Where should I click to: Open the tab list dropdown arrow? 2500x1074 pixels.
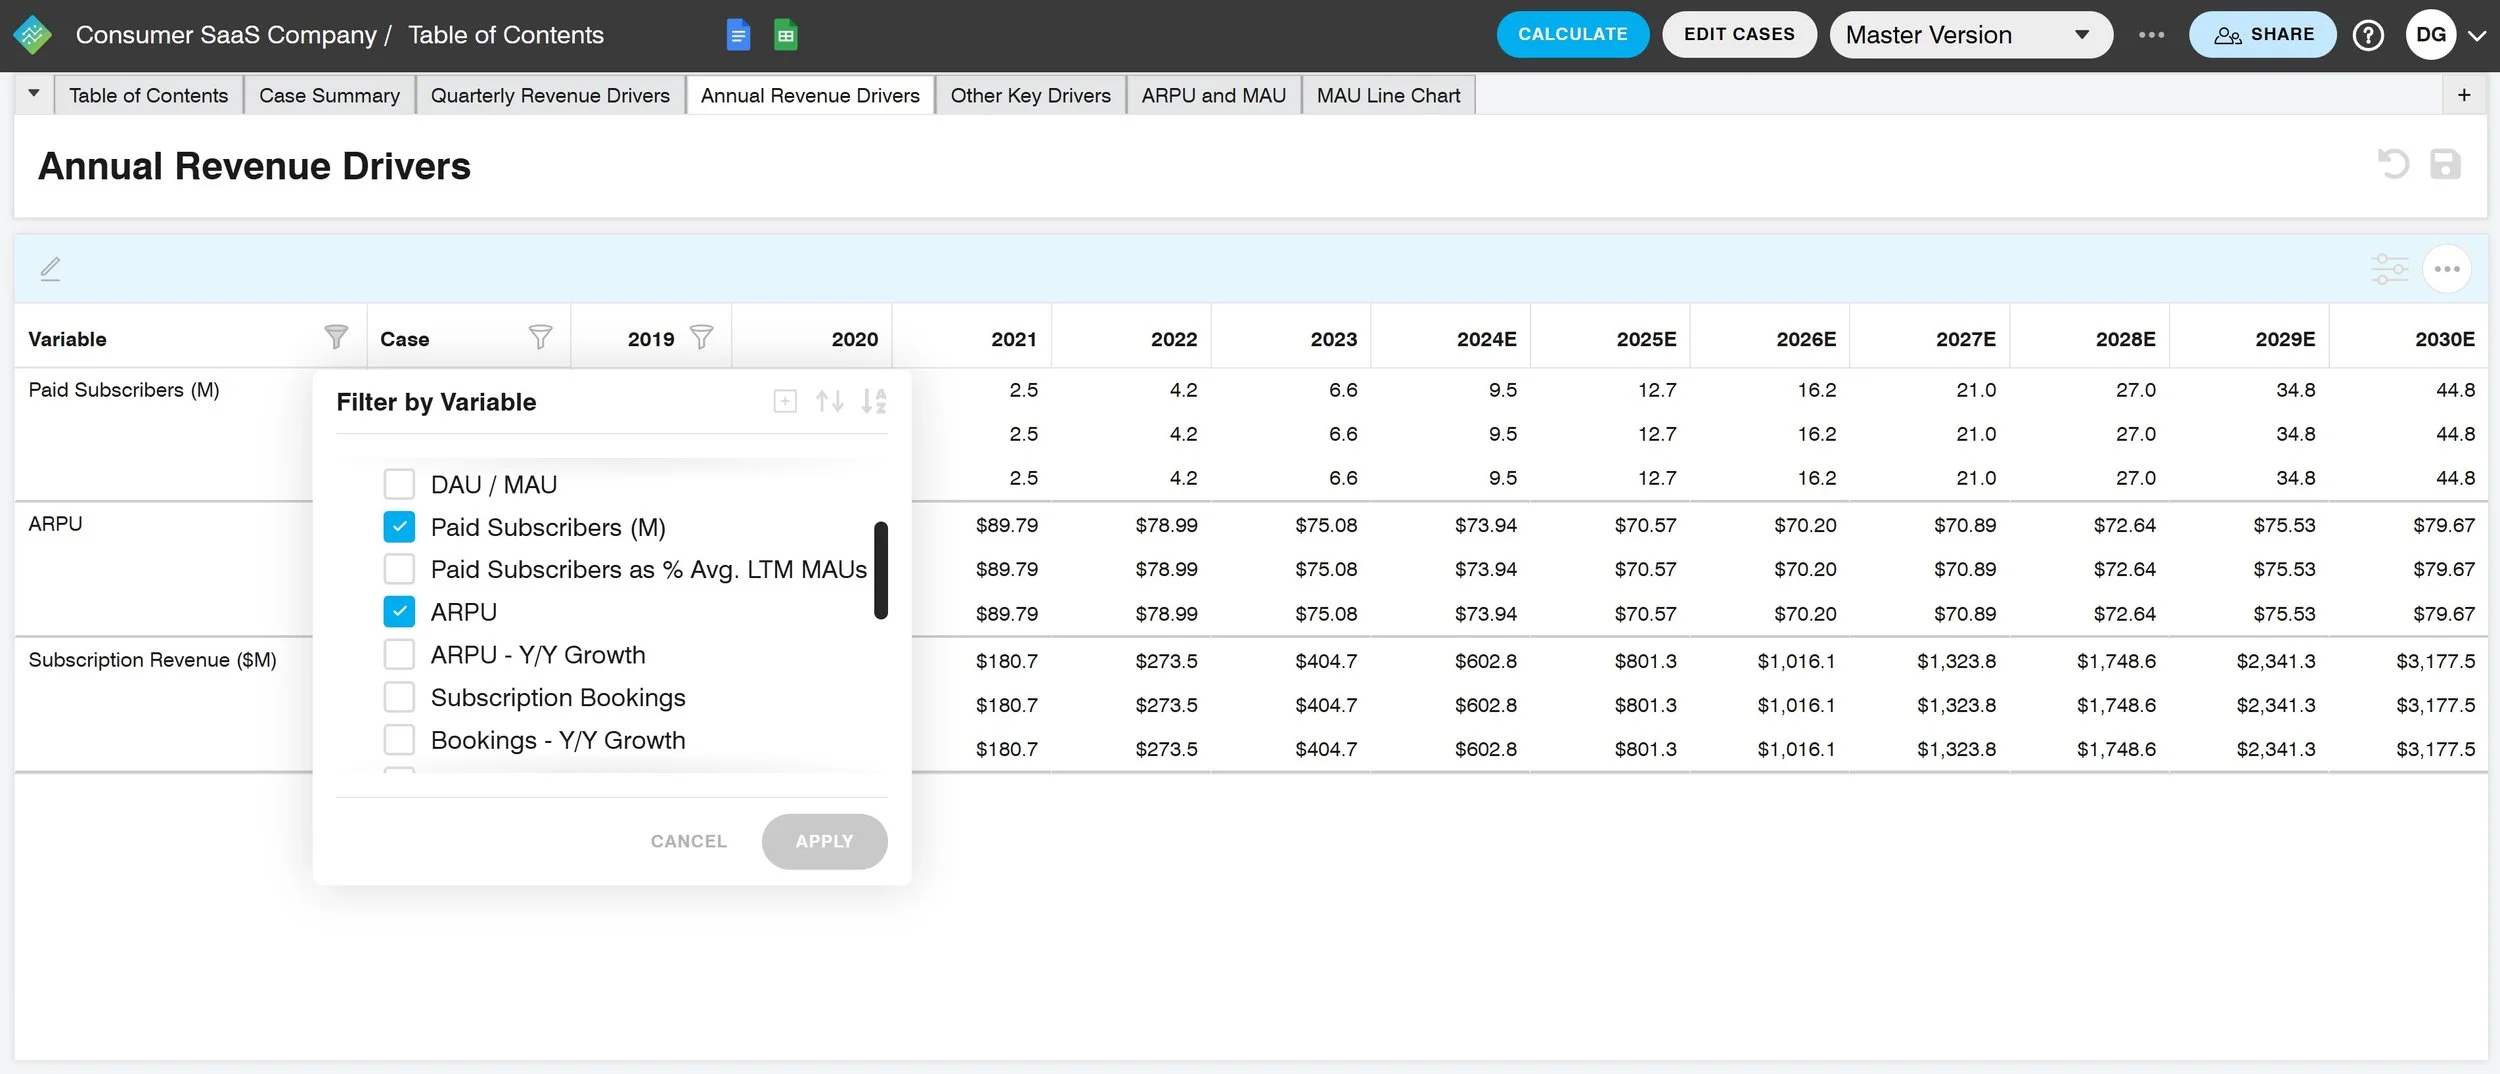click(x=34, y=94)
